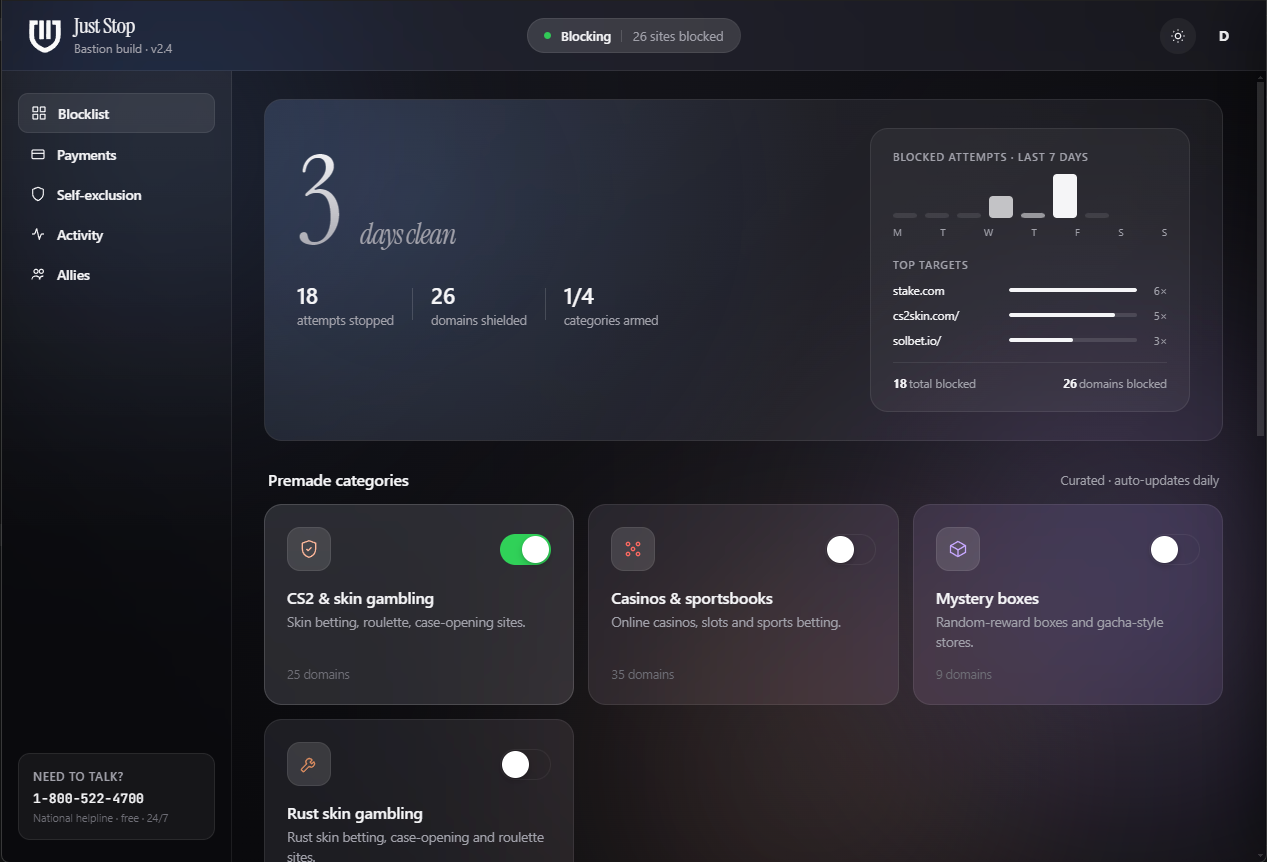This screenshot has width=1267, height=862.
Task: Click the 6× count for stake.com
Action: pos(1160,291)
